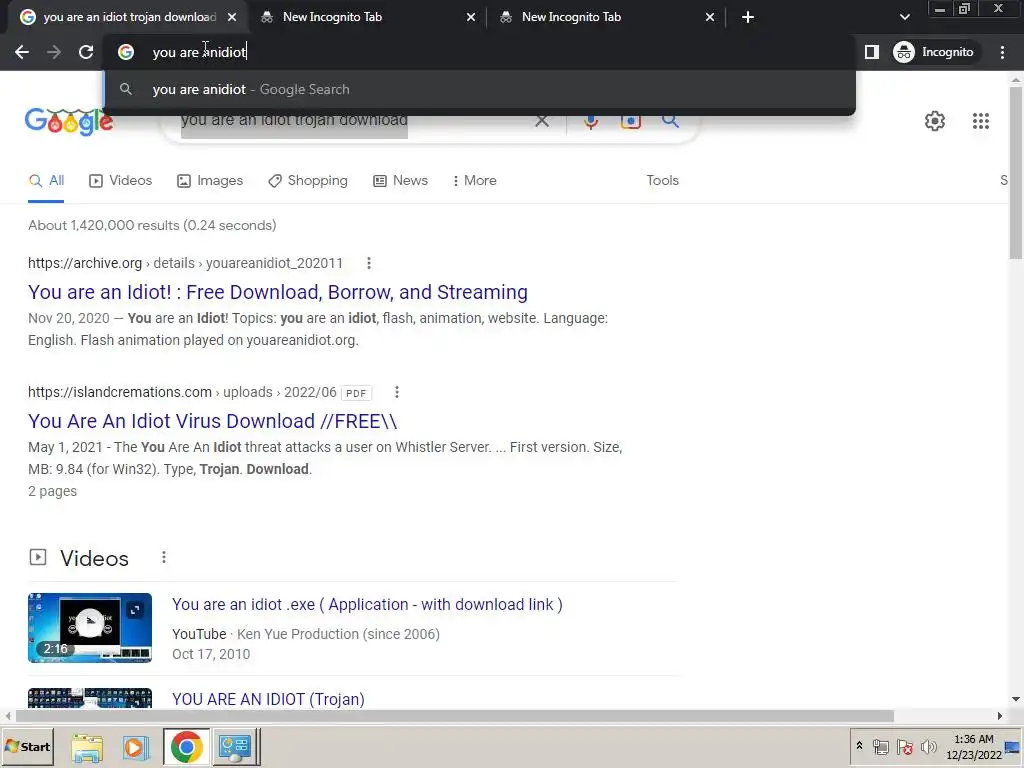Open Chrome's three-dot menu
Viewport: 1024px width, 768px height.
1002,52
